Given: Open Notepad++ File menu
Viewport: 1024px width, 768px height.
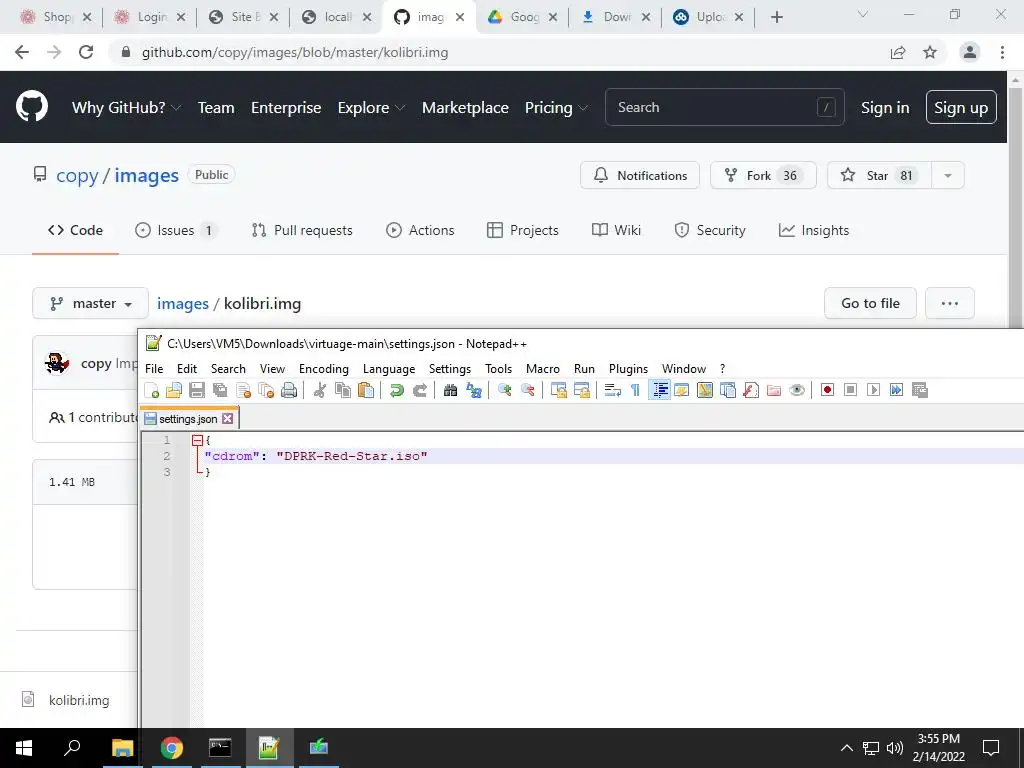Looking at the screenshot, I should click(154, 369).
